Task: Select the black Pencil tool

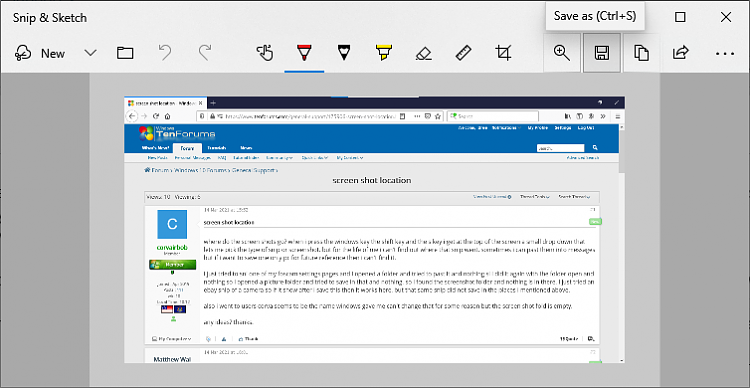Action: click(343, 53)
